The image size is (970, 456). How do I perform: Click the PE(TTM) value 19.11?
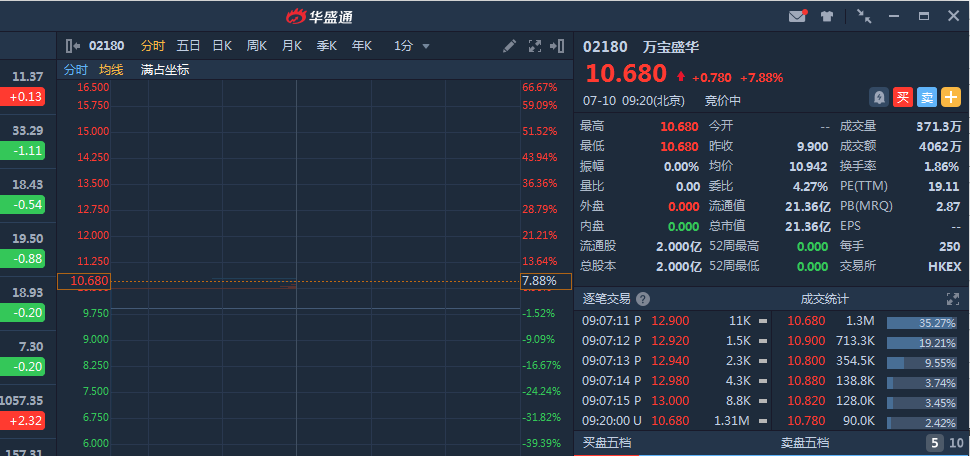pyautogui.click(x=946, y=186)
